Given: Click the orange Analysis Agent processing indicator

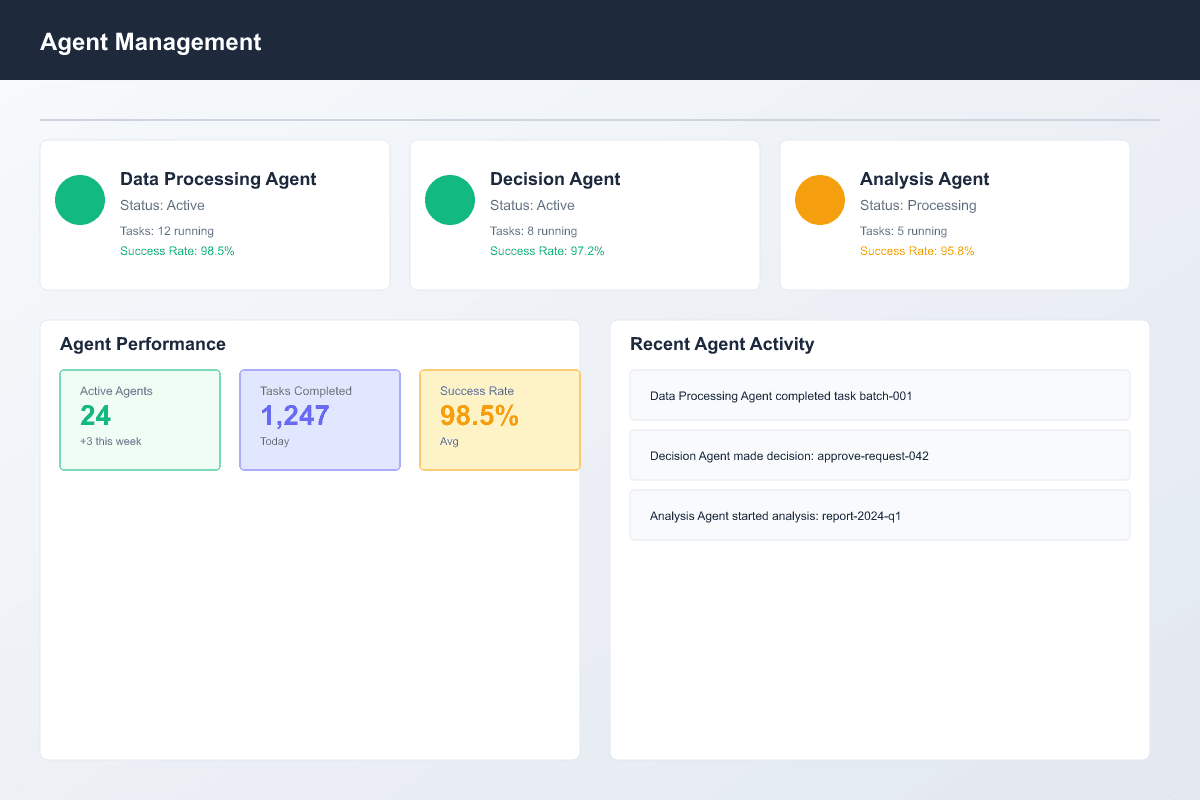Looking at the screenshot, I should [x=820, y=200].
